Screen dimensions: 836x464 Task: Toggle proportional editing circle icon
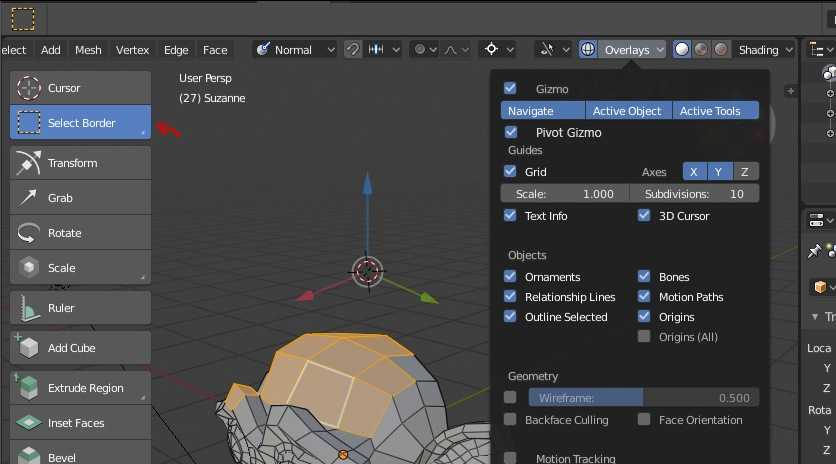pos(420,50)
